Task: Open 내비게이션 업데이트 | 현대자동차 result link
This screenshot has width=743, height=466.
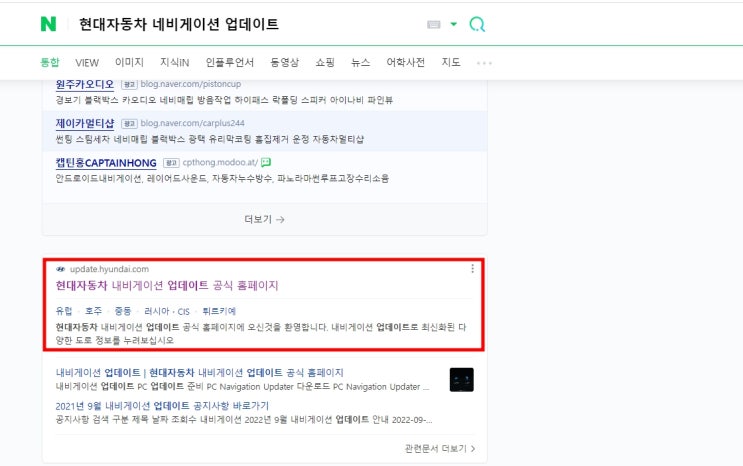Action: 199,373
